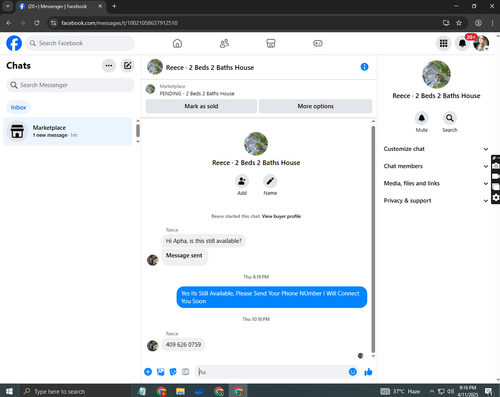Screen dimensions: 500x397
Task: Click the 'PENDING - 2 Beds 2 Baths House' text
Action: 197,94
